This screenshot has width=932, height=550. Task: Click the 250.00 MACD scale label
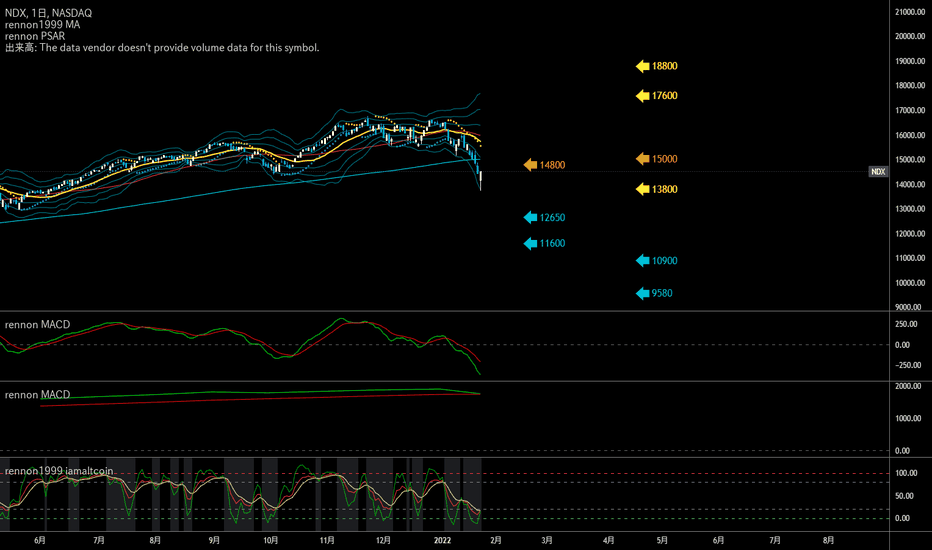click(906, 324)
